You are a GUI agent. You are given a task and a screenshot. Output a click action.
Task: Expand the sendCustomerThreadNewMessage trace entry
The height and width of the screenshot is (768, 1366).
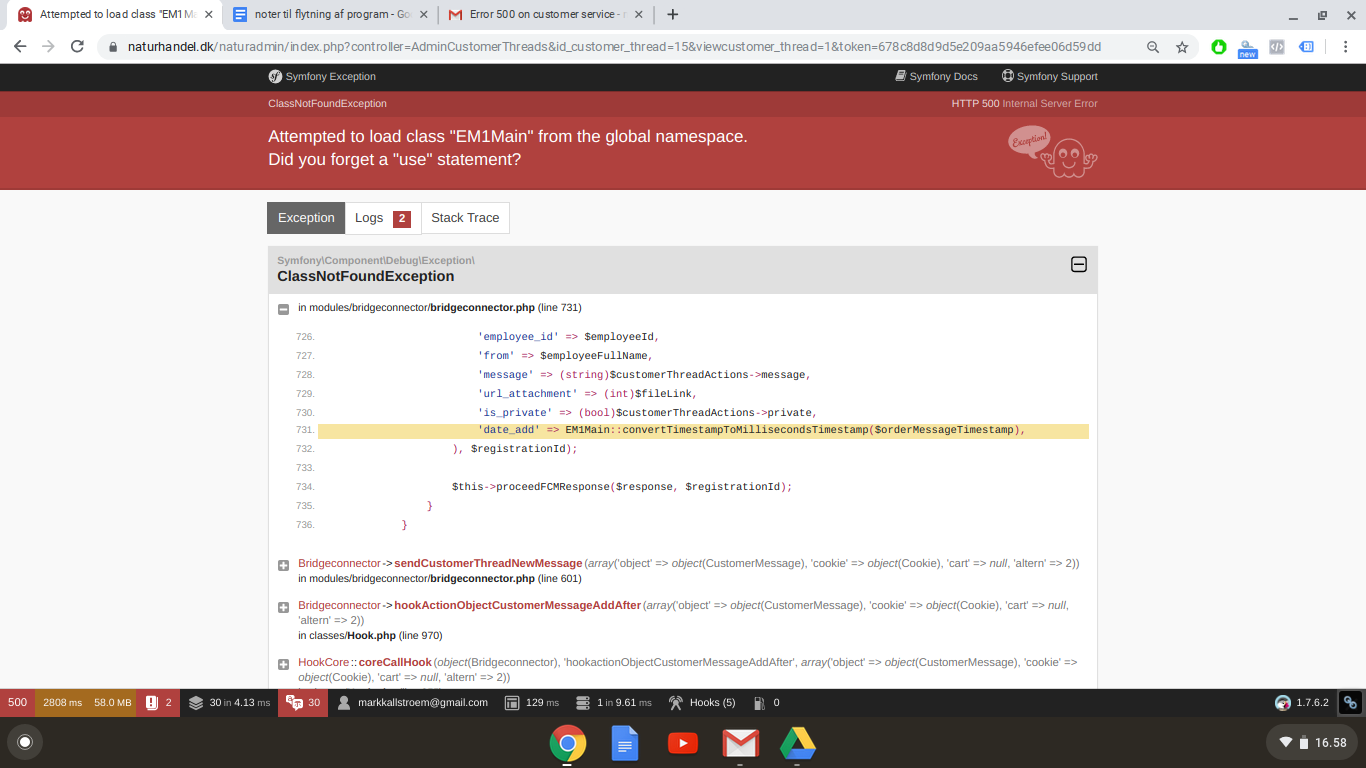(284, 565)
